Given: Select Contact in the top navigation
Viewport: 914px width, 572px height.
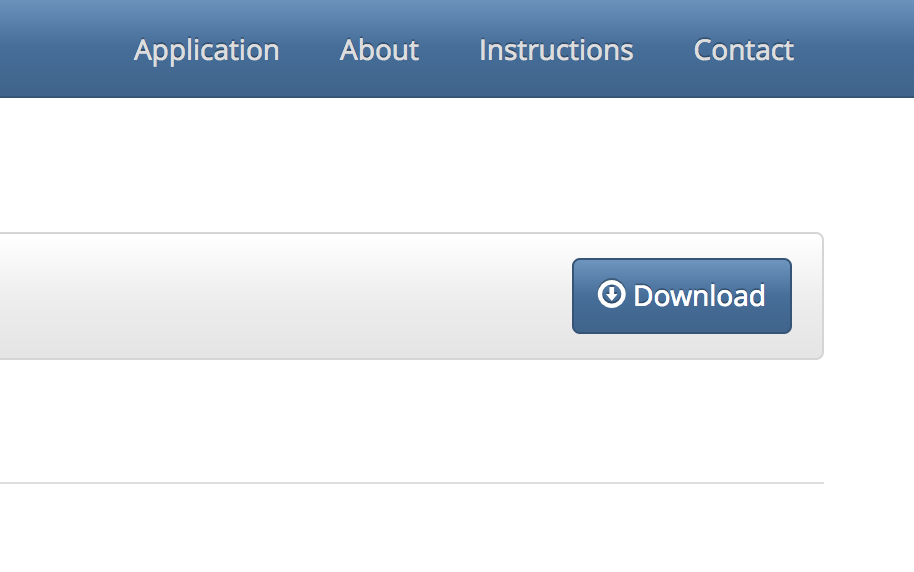Looking at the screenshot, I should click(743, 50).
